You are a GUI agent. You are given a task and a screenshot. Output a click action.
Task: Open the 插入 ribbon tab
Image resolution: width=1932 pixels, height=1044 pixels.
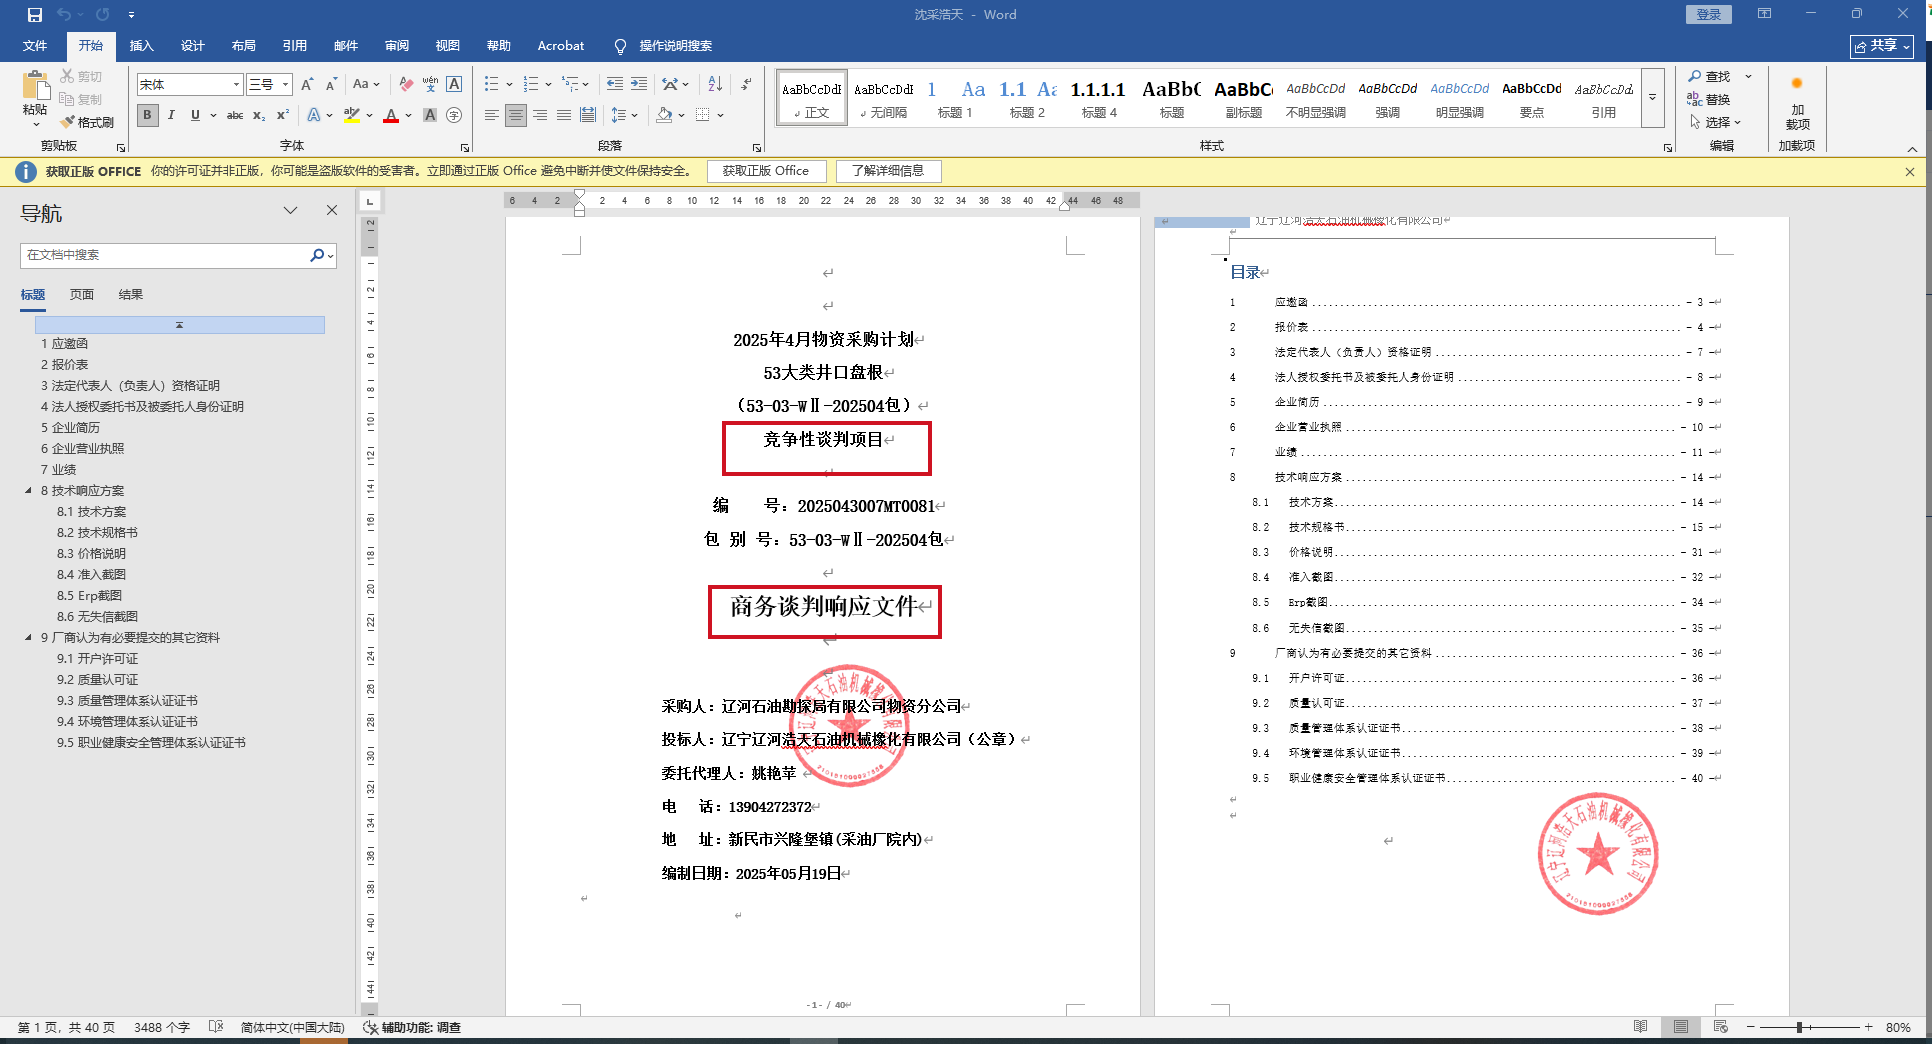point(142,46)
